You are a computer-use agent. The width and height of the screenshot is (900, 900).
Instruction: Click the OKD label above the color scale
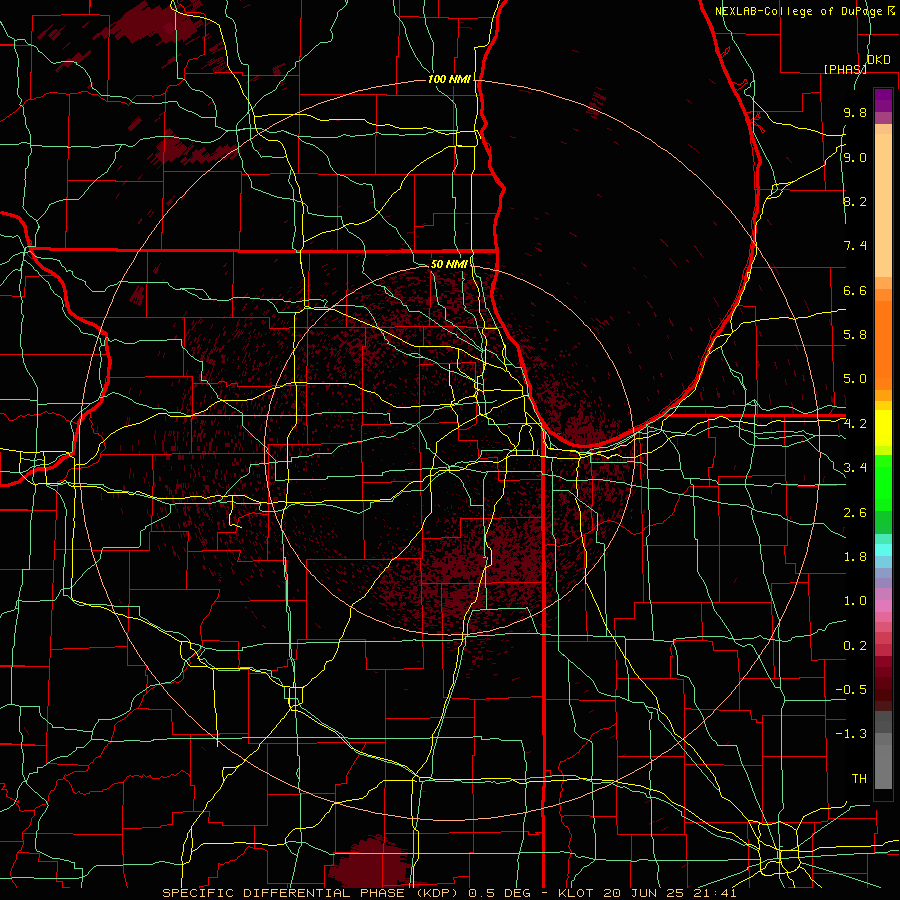878,60
